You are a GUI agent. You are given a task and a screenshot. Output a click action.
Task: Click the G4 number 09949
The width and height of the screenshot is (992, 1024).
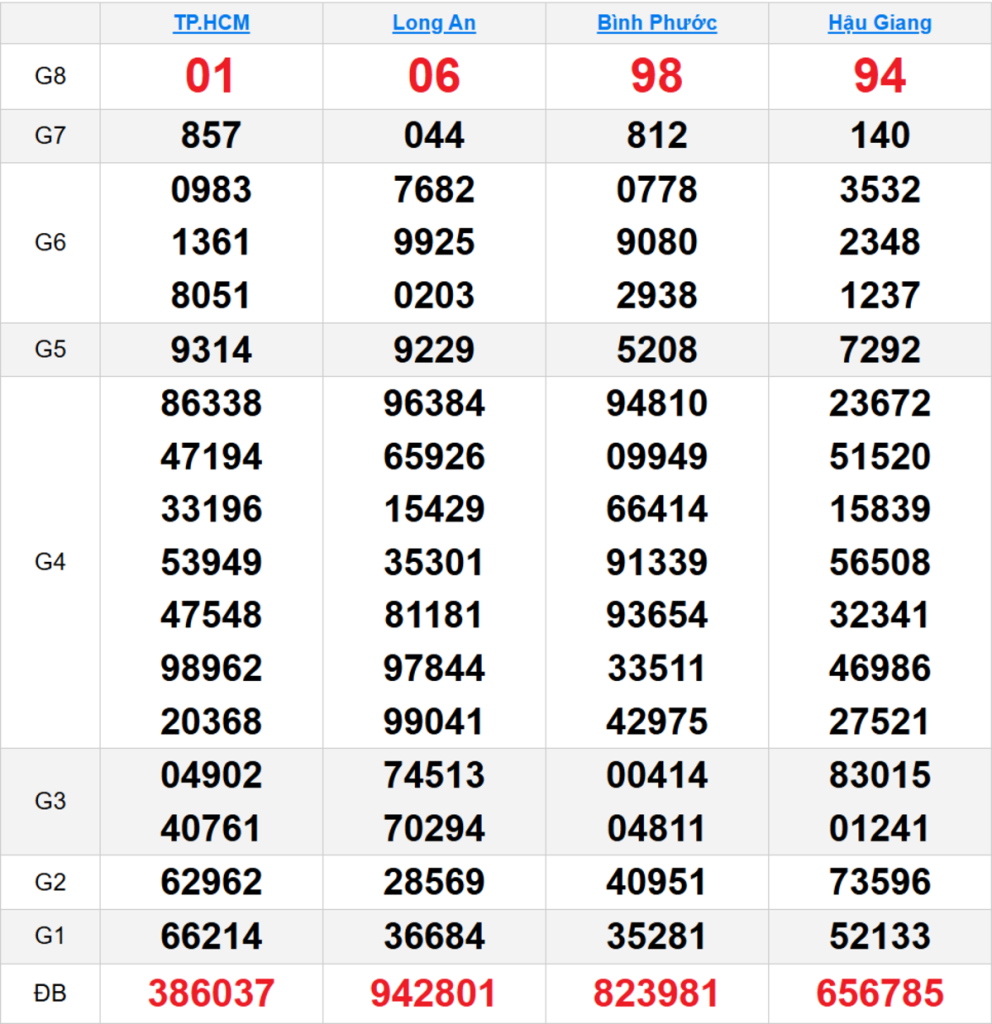[657, 457]
